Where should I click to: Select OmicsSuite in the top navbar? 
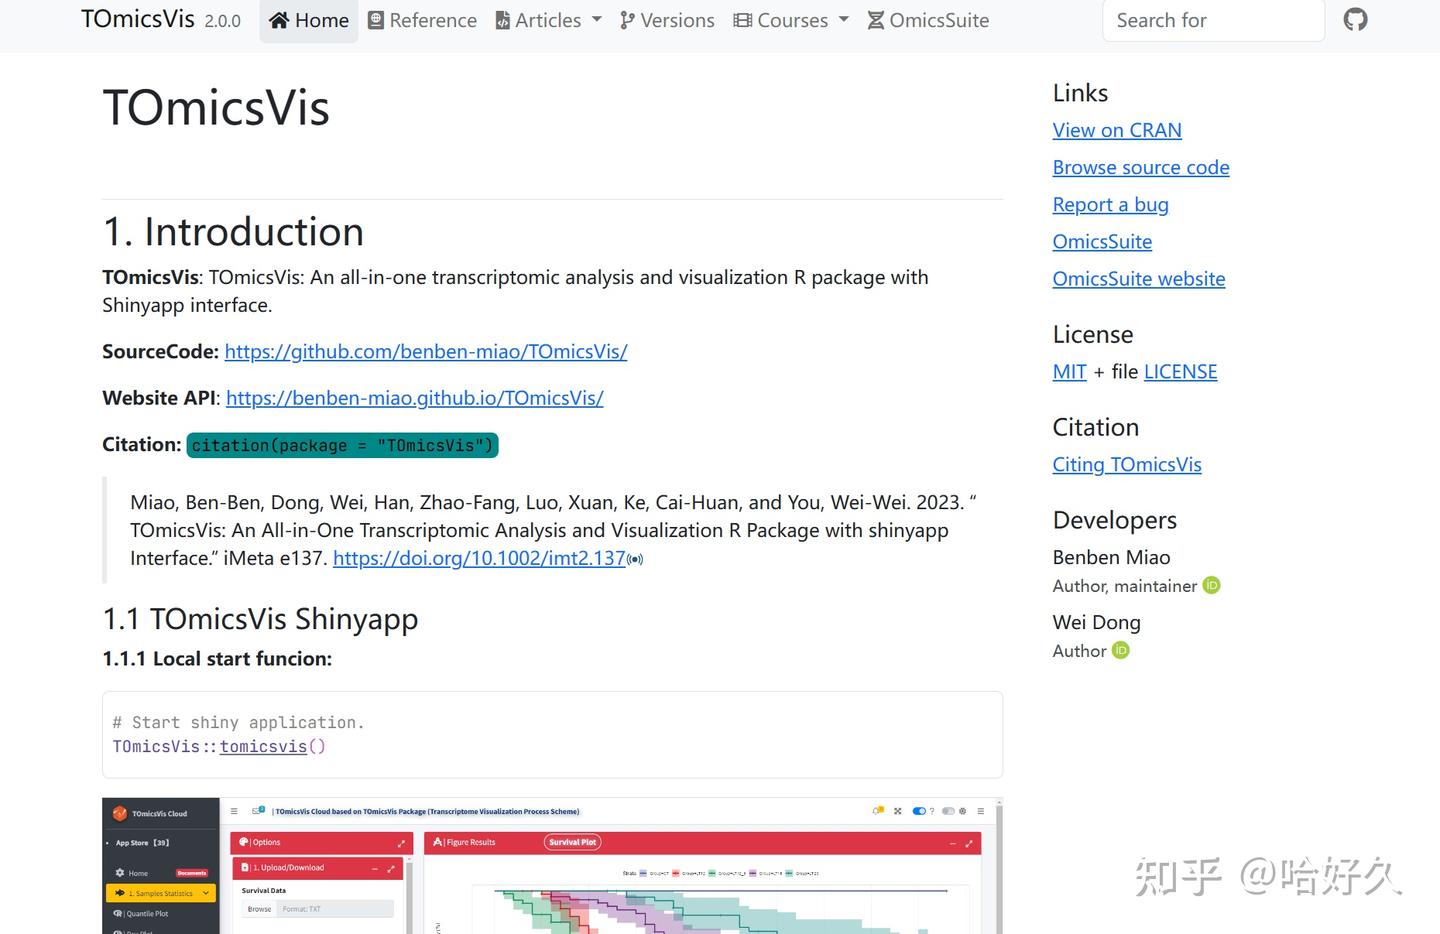click(x=928, y=20)
